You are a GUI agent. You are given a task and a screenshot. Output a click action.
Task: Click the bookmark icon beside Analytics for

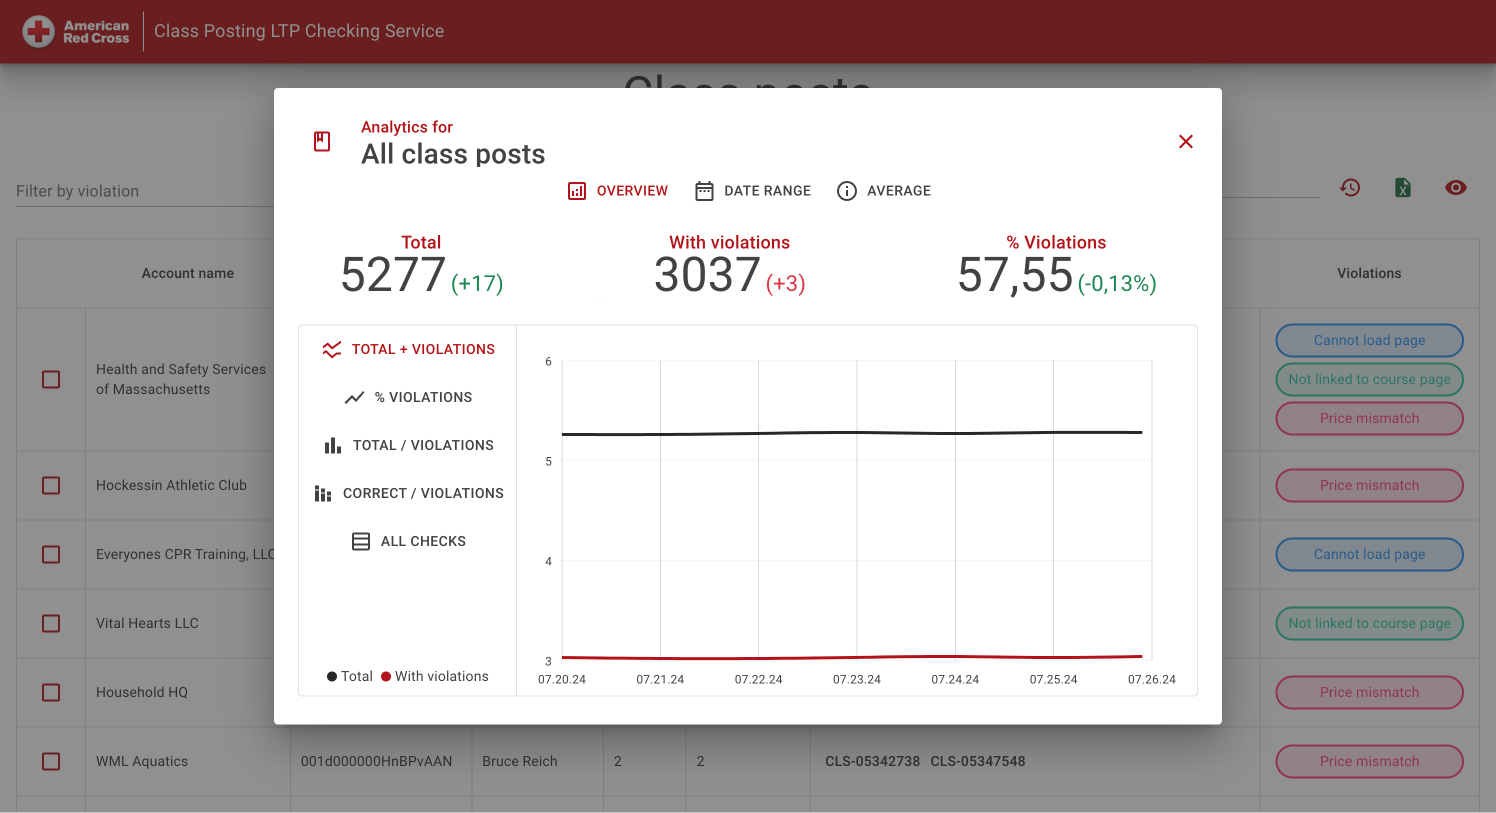322,141
